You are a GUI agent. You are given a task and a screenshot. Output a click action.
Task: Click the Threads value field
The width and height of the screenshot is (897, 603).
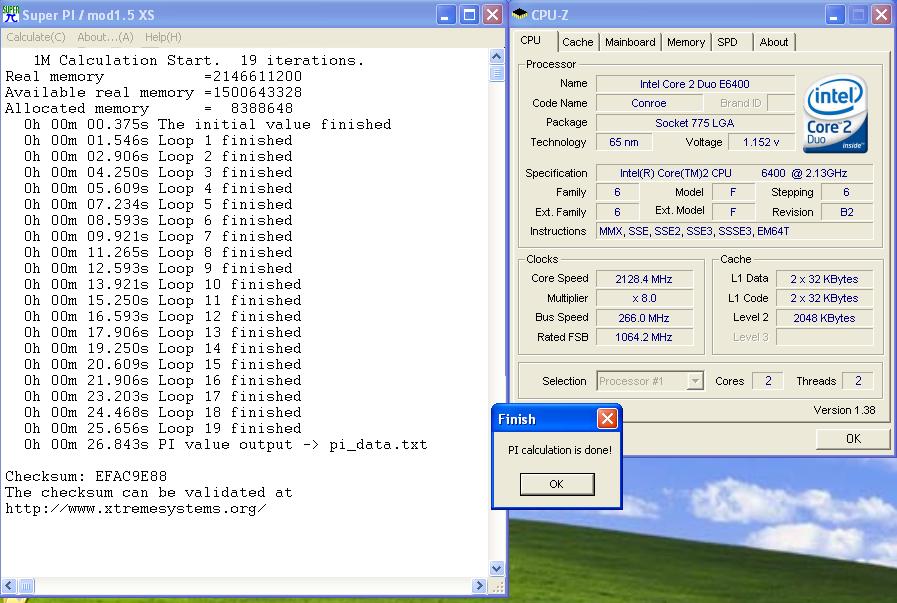click(x=858, y=381)
